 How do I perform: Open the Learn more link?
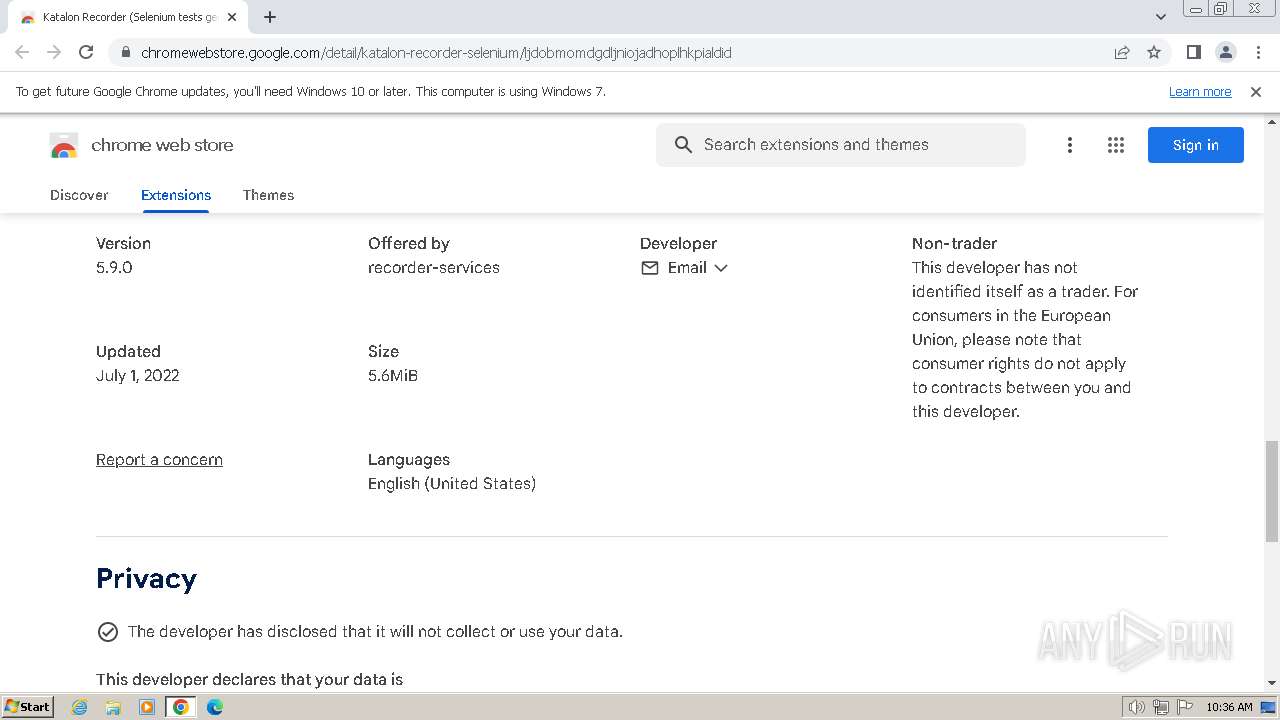click(x=1200, y=91)
